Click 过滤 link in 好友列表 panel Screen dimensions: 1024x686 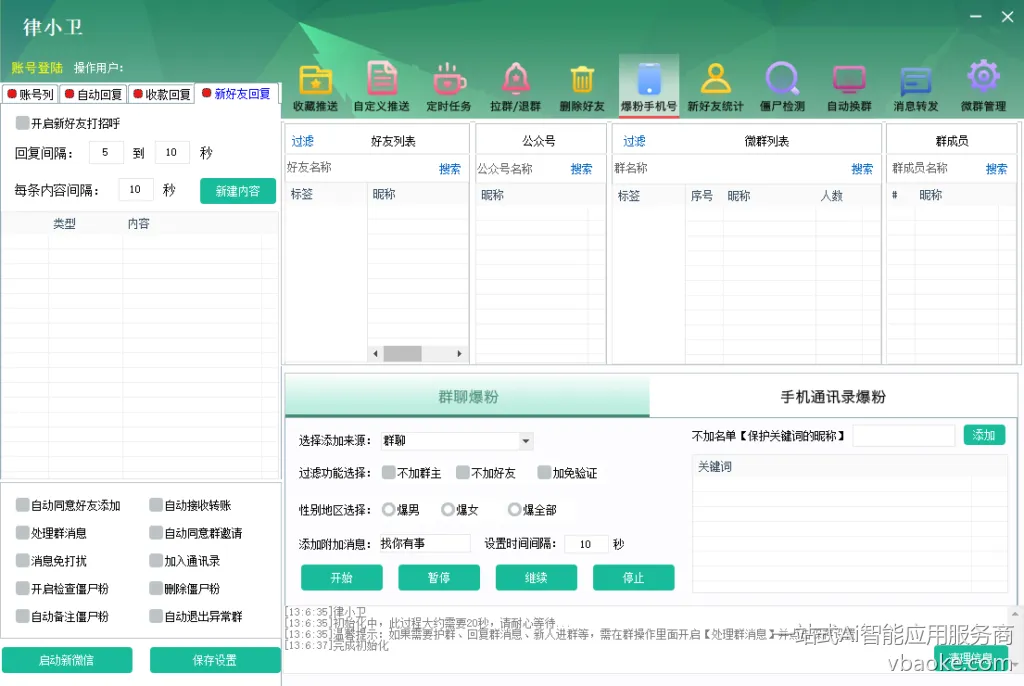(302, 141)
